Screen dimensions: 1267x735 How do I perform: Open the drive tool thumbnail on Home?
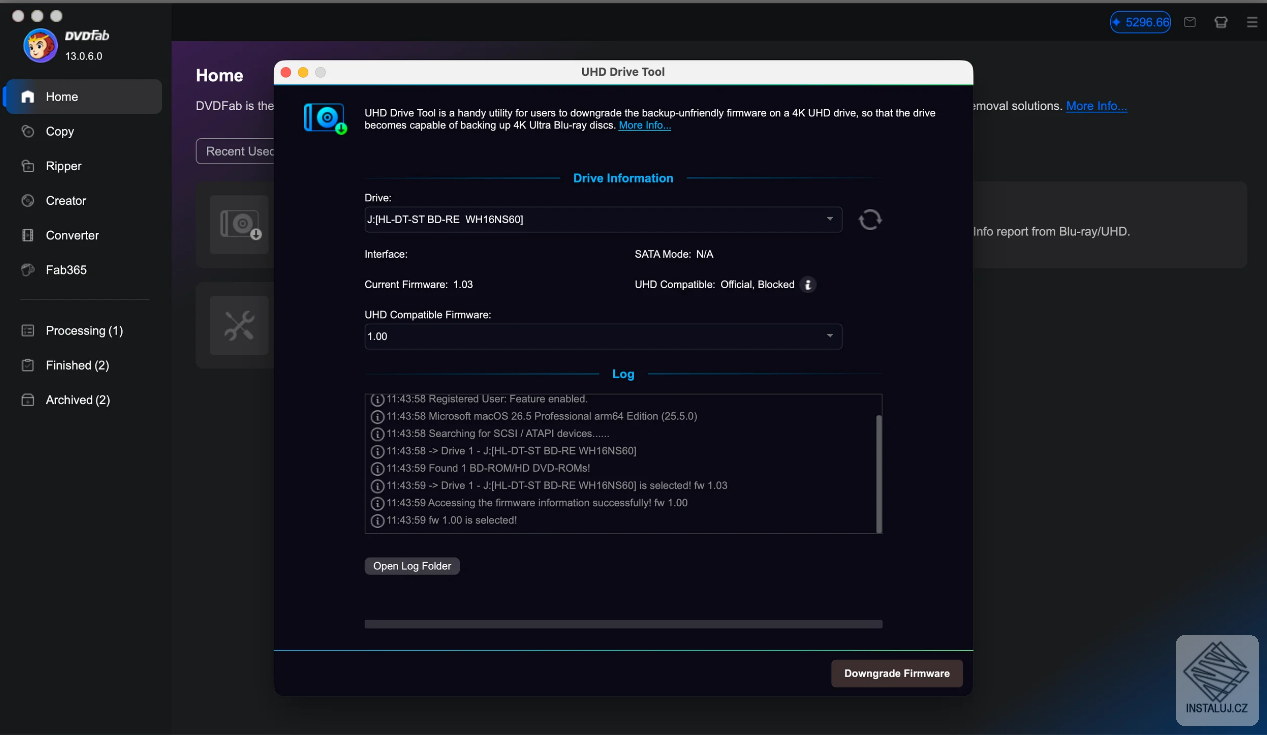pyautogui.click(x=239, y=224)
